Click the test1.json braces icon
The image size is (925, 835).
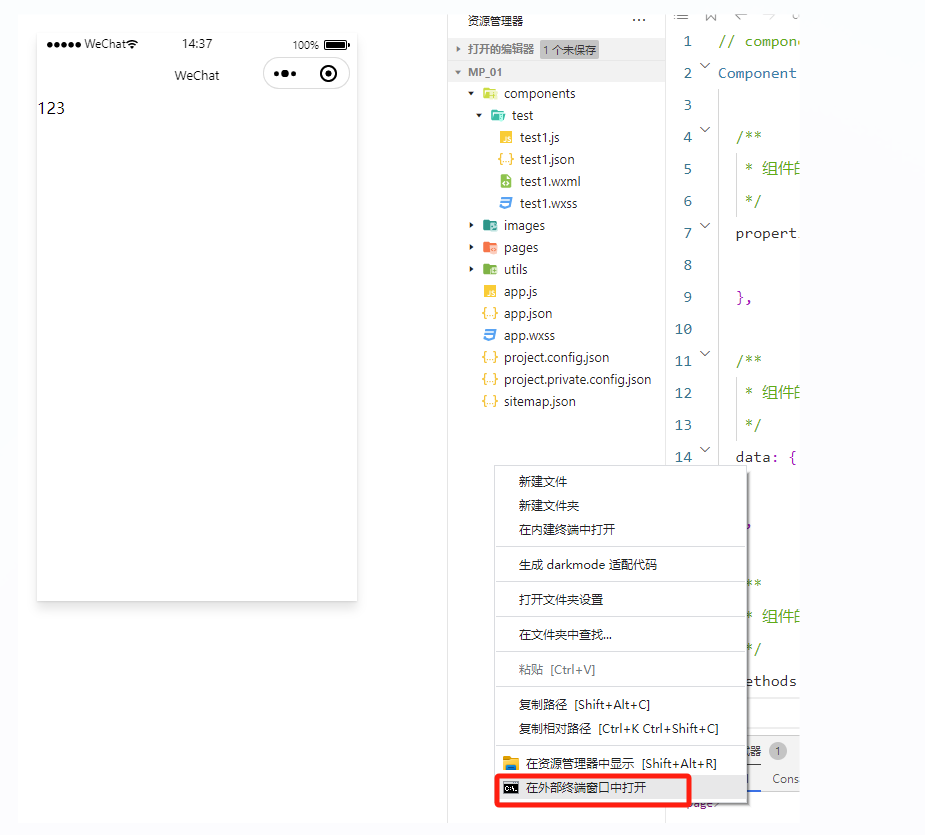[x=506, y=159]
